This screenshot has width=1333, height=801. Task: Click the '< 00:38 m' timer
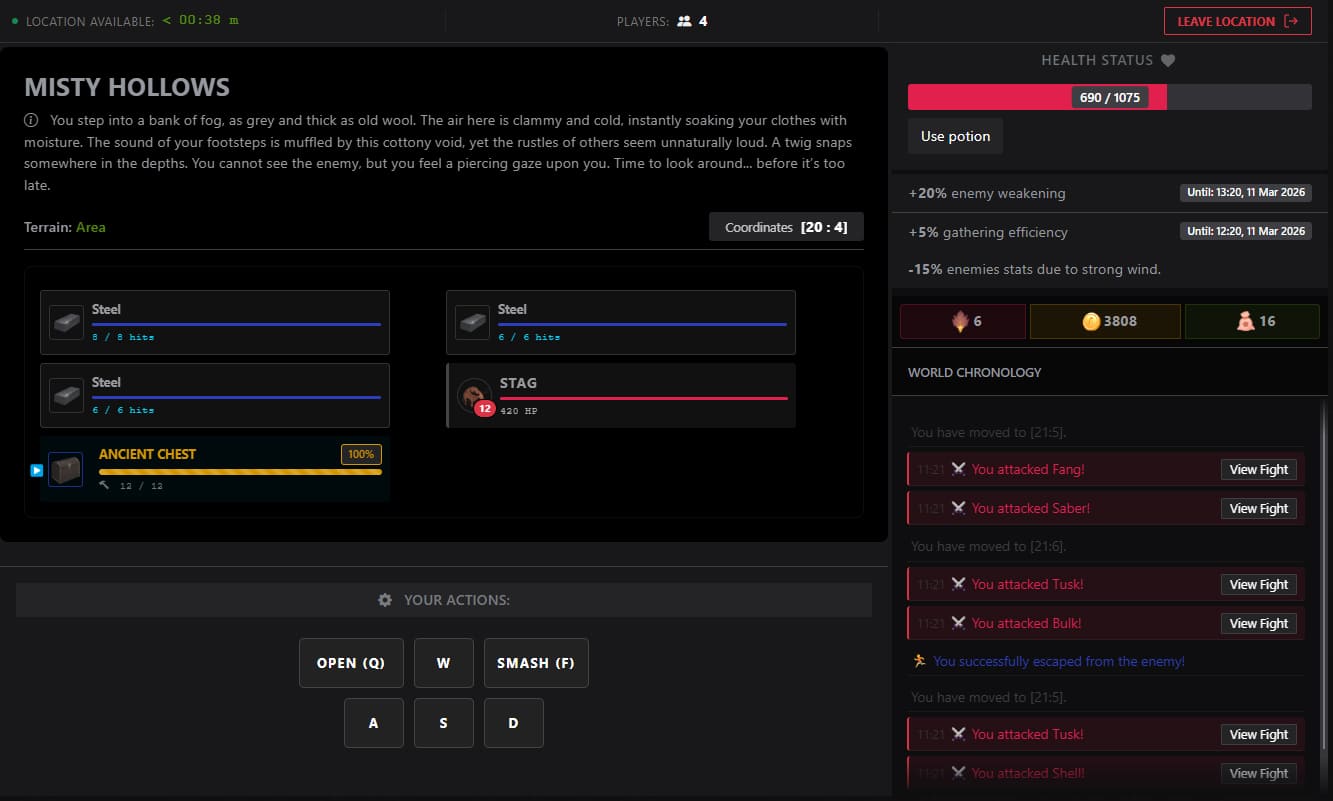point(200,20)
